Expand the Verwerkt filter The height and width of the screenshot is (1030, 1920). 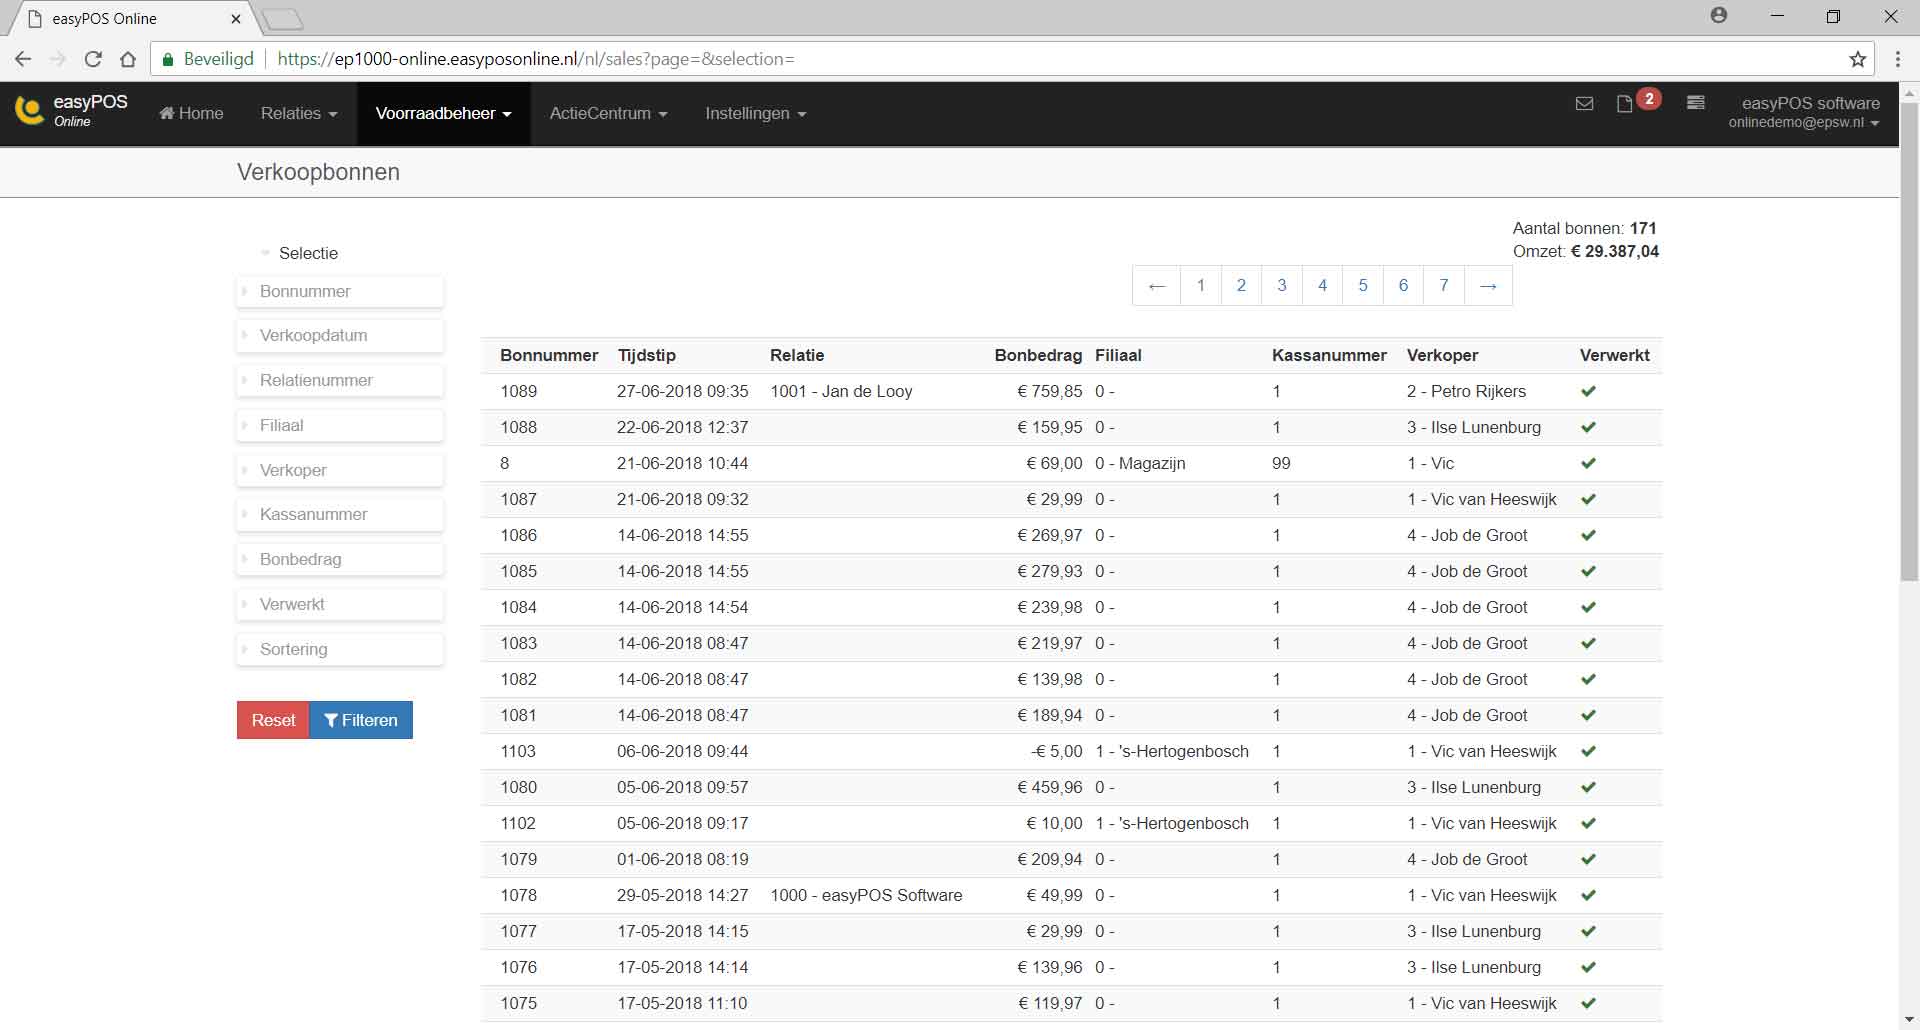coord(340,604)
